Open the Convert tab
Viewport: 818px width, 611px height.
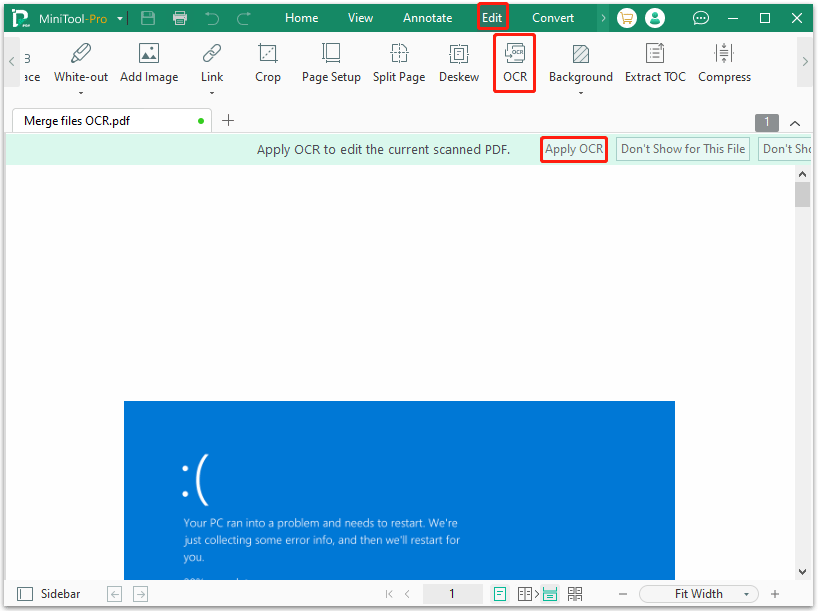[x=553, y=18]
